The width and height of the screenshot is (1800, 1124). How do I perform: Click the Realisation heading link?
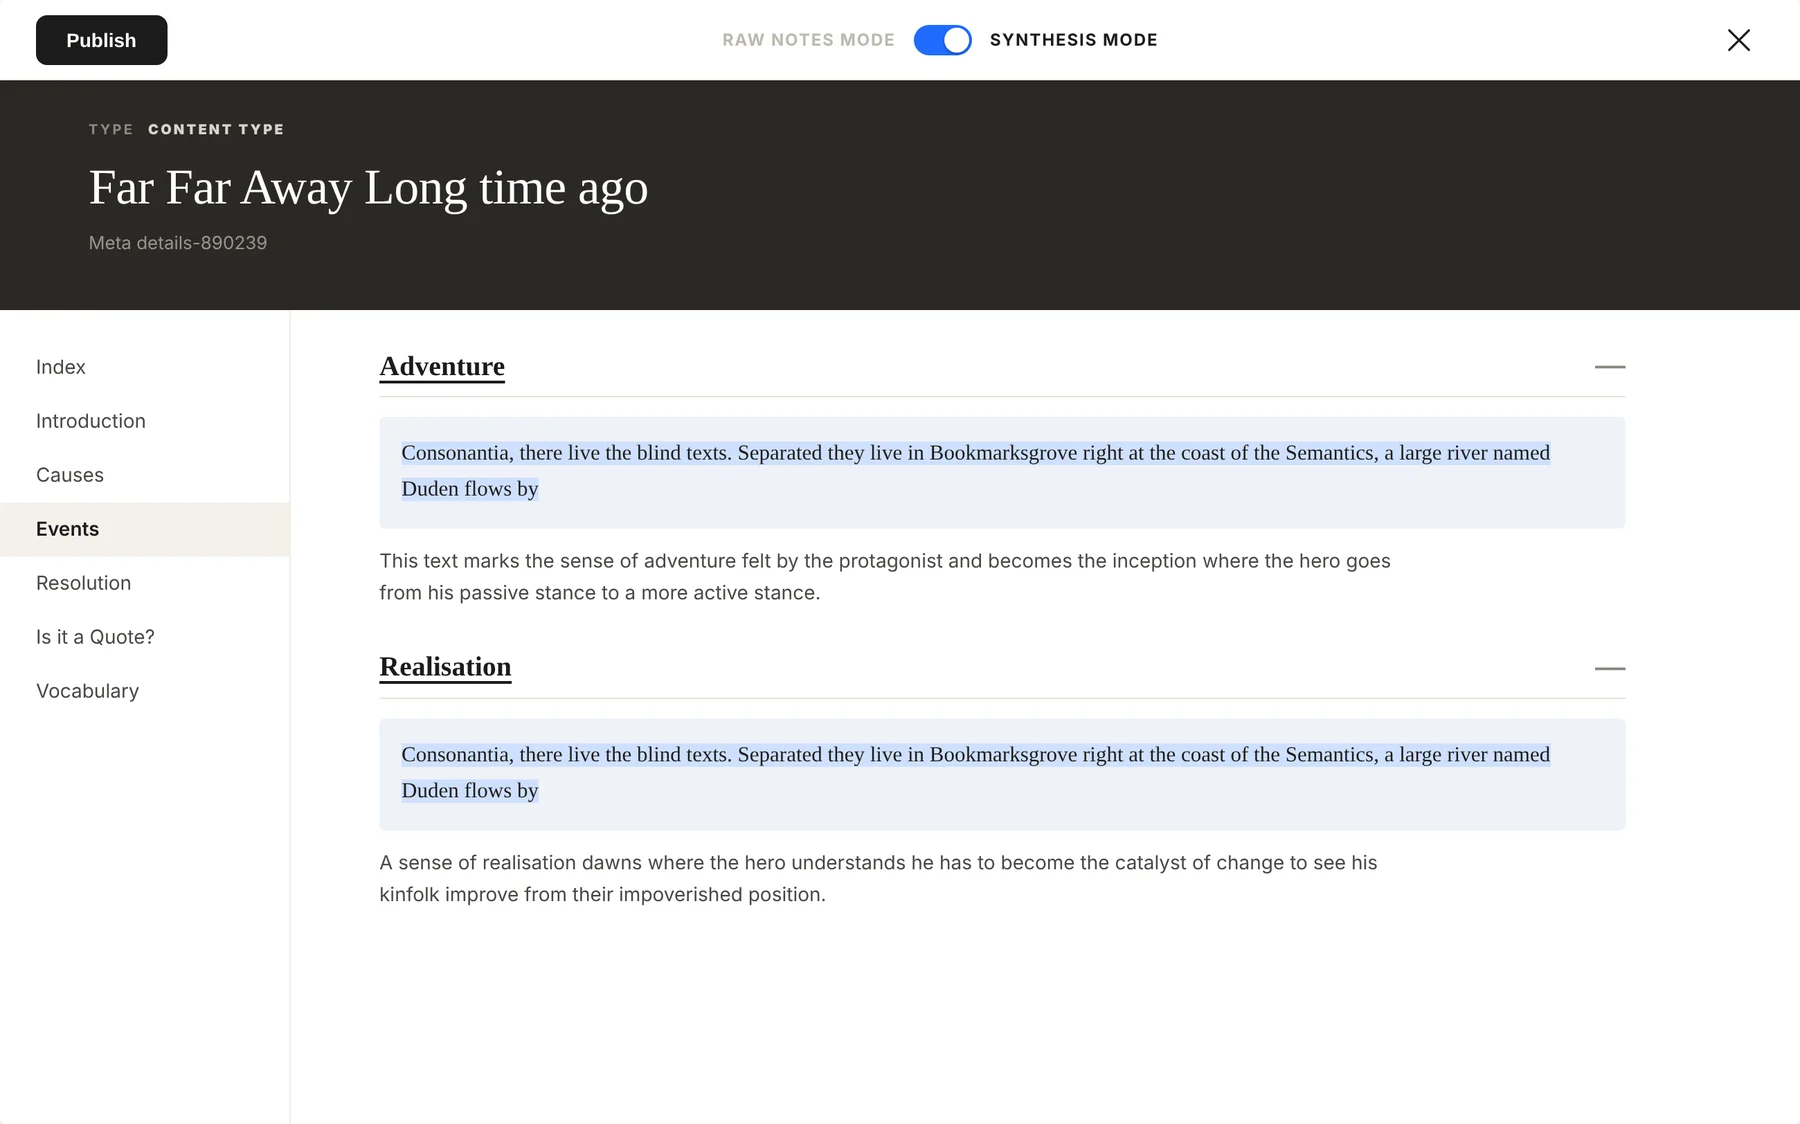click(445, 667)
